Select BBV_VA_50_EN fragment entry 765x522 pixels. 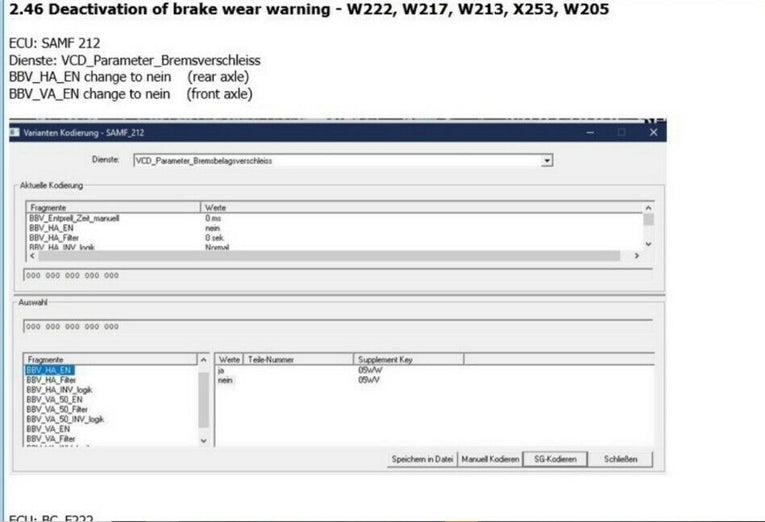53,400
